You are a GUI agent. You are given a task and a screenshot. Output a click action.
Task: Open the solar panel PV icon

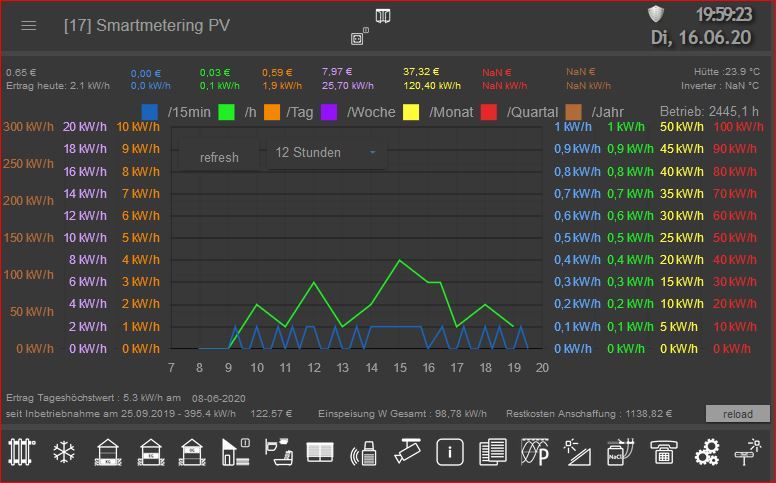coord(577,452)
